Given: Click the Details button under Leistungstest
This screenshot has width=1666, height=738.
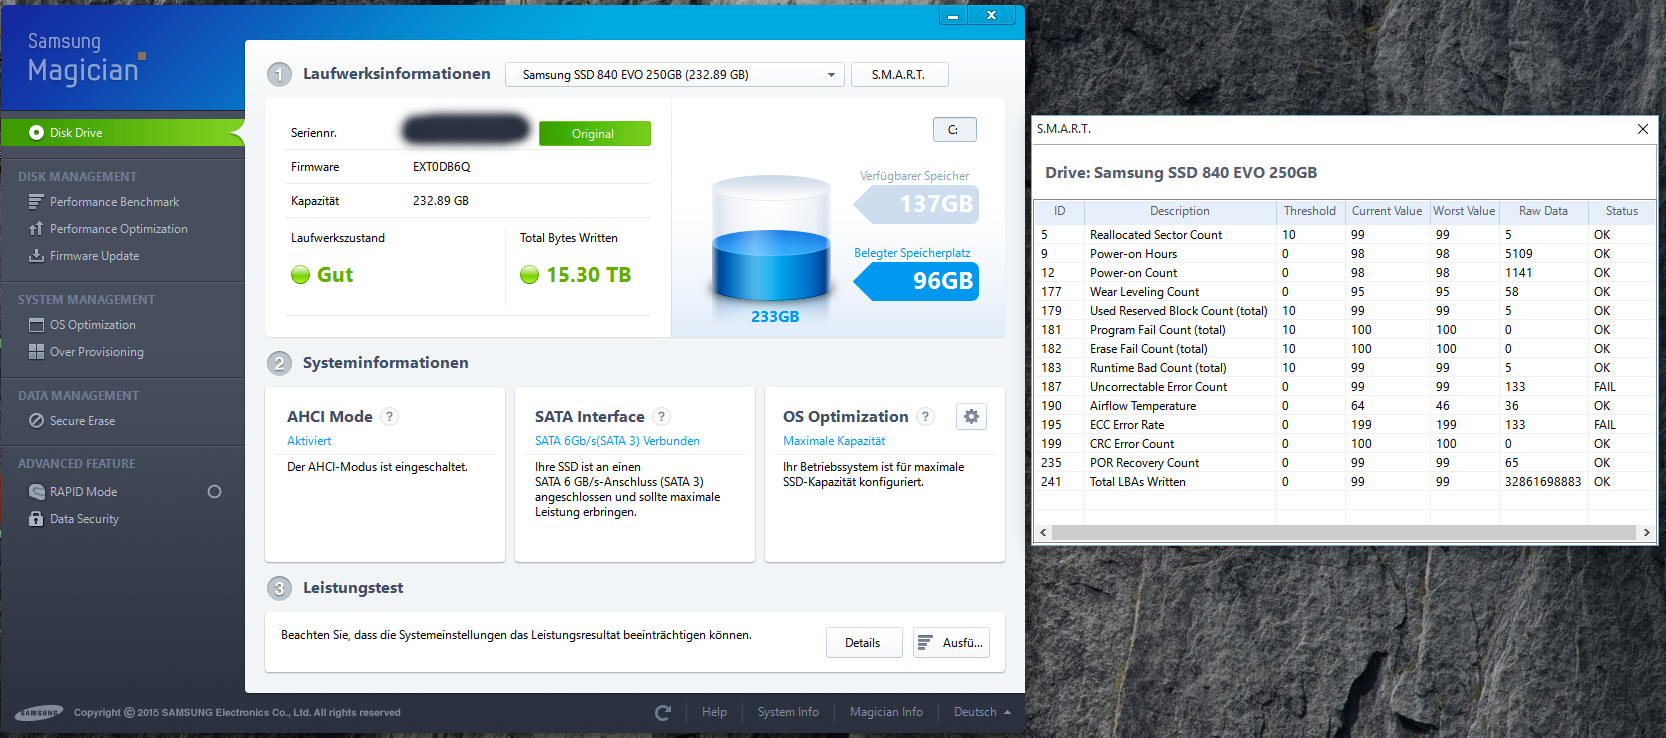Looking at the screenshot, I should point(863,642).
